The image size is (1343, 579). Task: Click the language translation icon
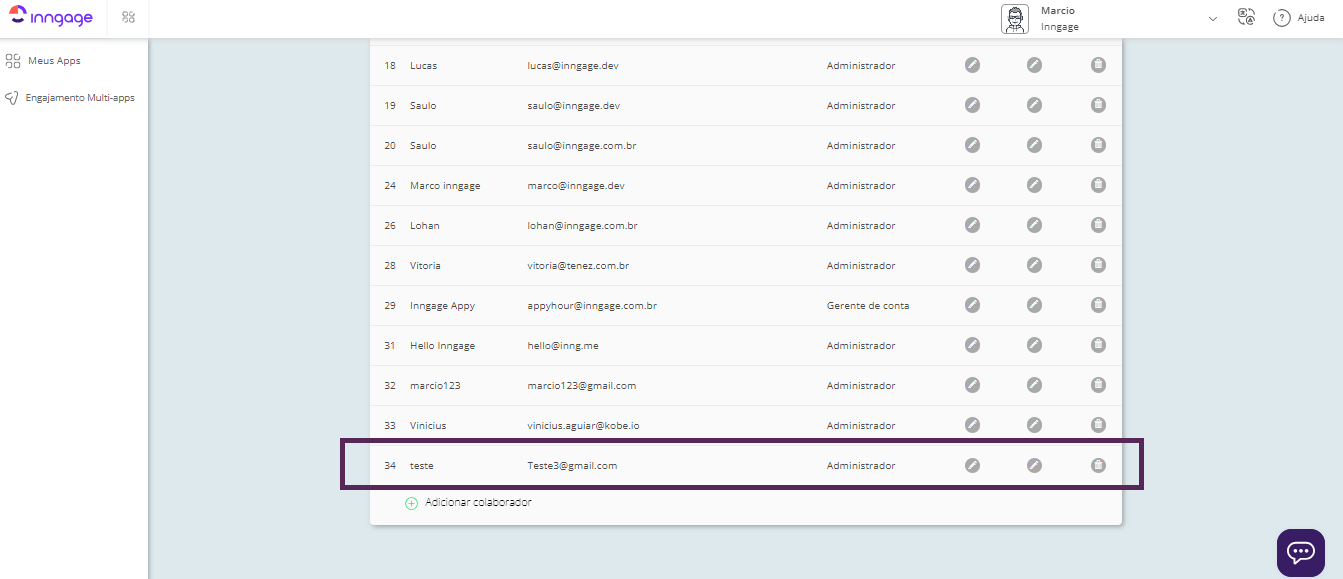point(1246,18)
